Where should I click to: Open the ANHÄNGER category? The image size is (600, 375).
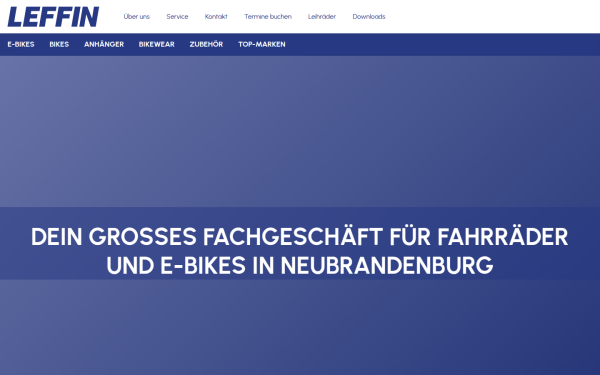click(x=104, y=44)
